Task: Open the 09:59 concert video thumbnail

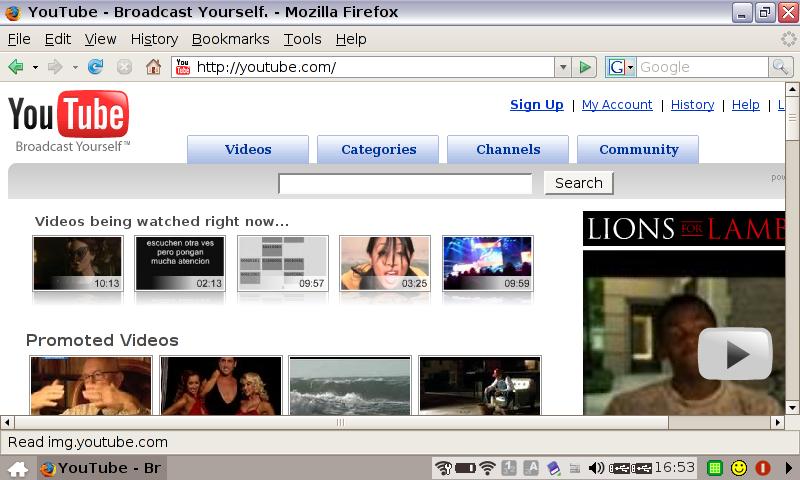Action: click(x=488, y=263)
